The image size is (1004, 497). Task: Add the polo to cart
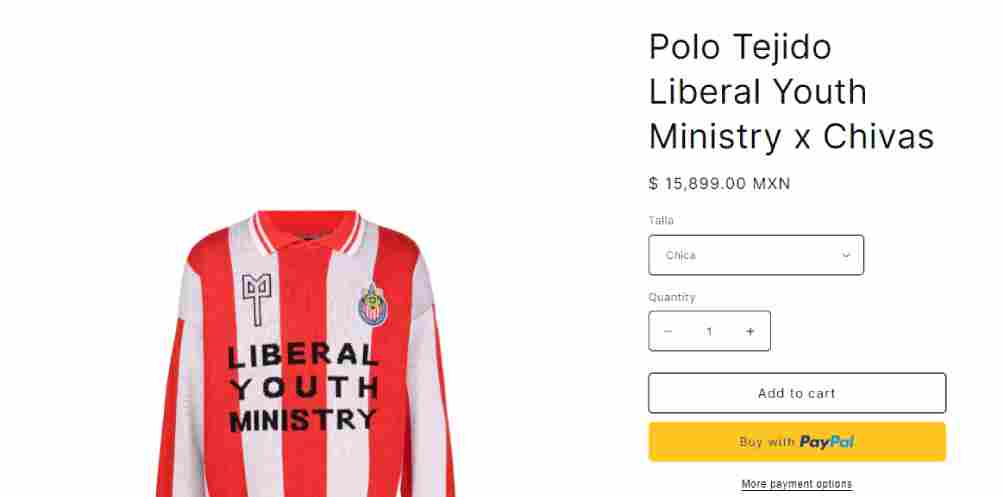click(x=797, y=393)
